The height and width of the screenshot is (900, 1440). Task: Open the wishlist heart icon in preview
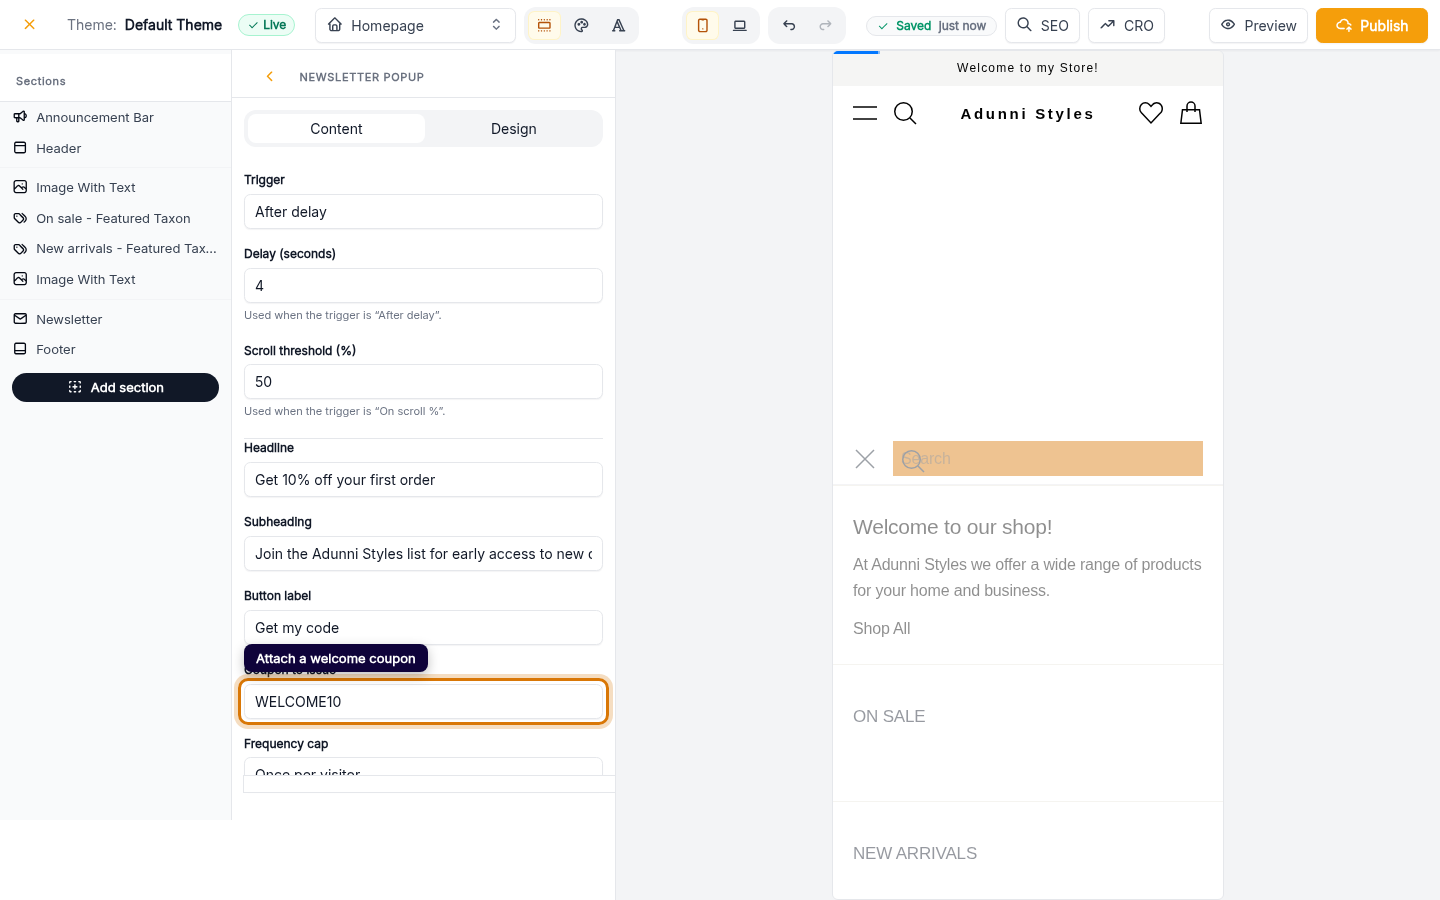[x=1151, y=113]
